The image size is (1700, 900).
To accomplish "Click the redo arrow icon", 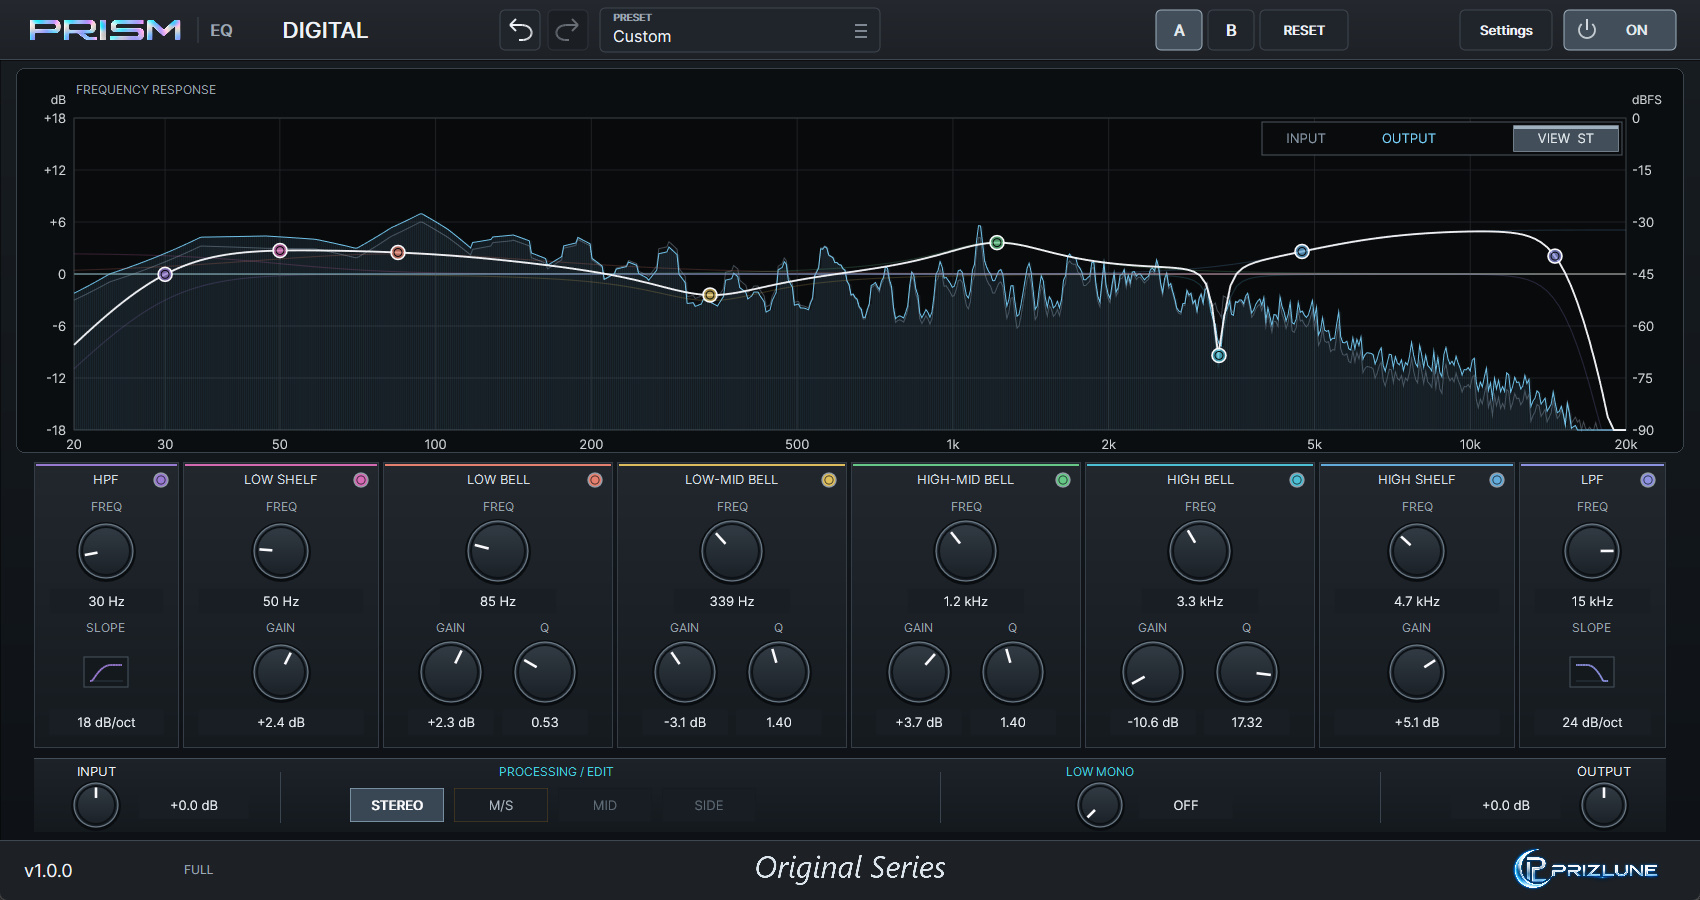I will [x=567, y=30].
